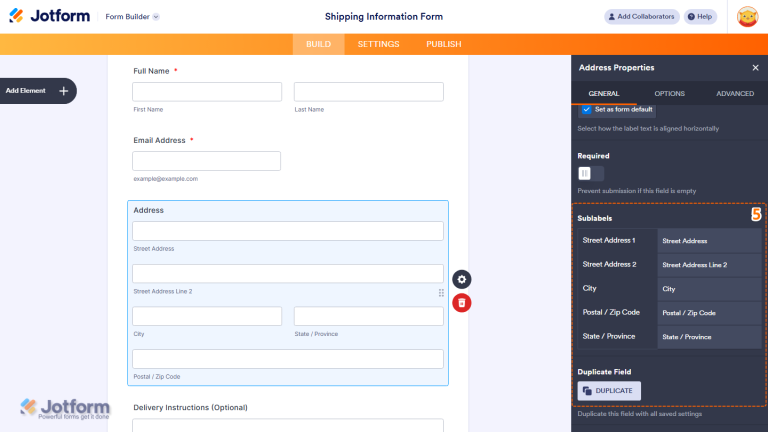Select the GENERAL properties tab
This screenshot has width=768, height=432.
coord(604,94)
